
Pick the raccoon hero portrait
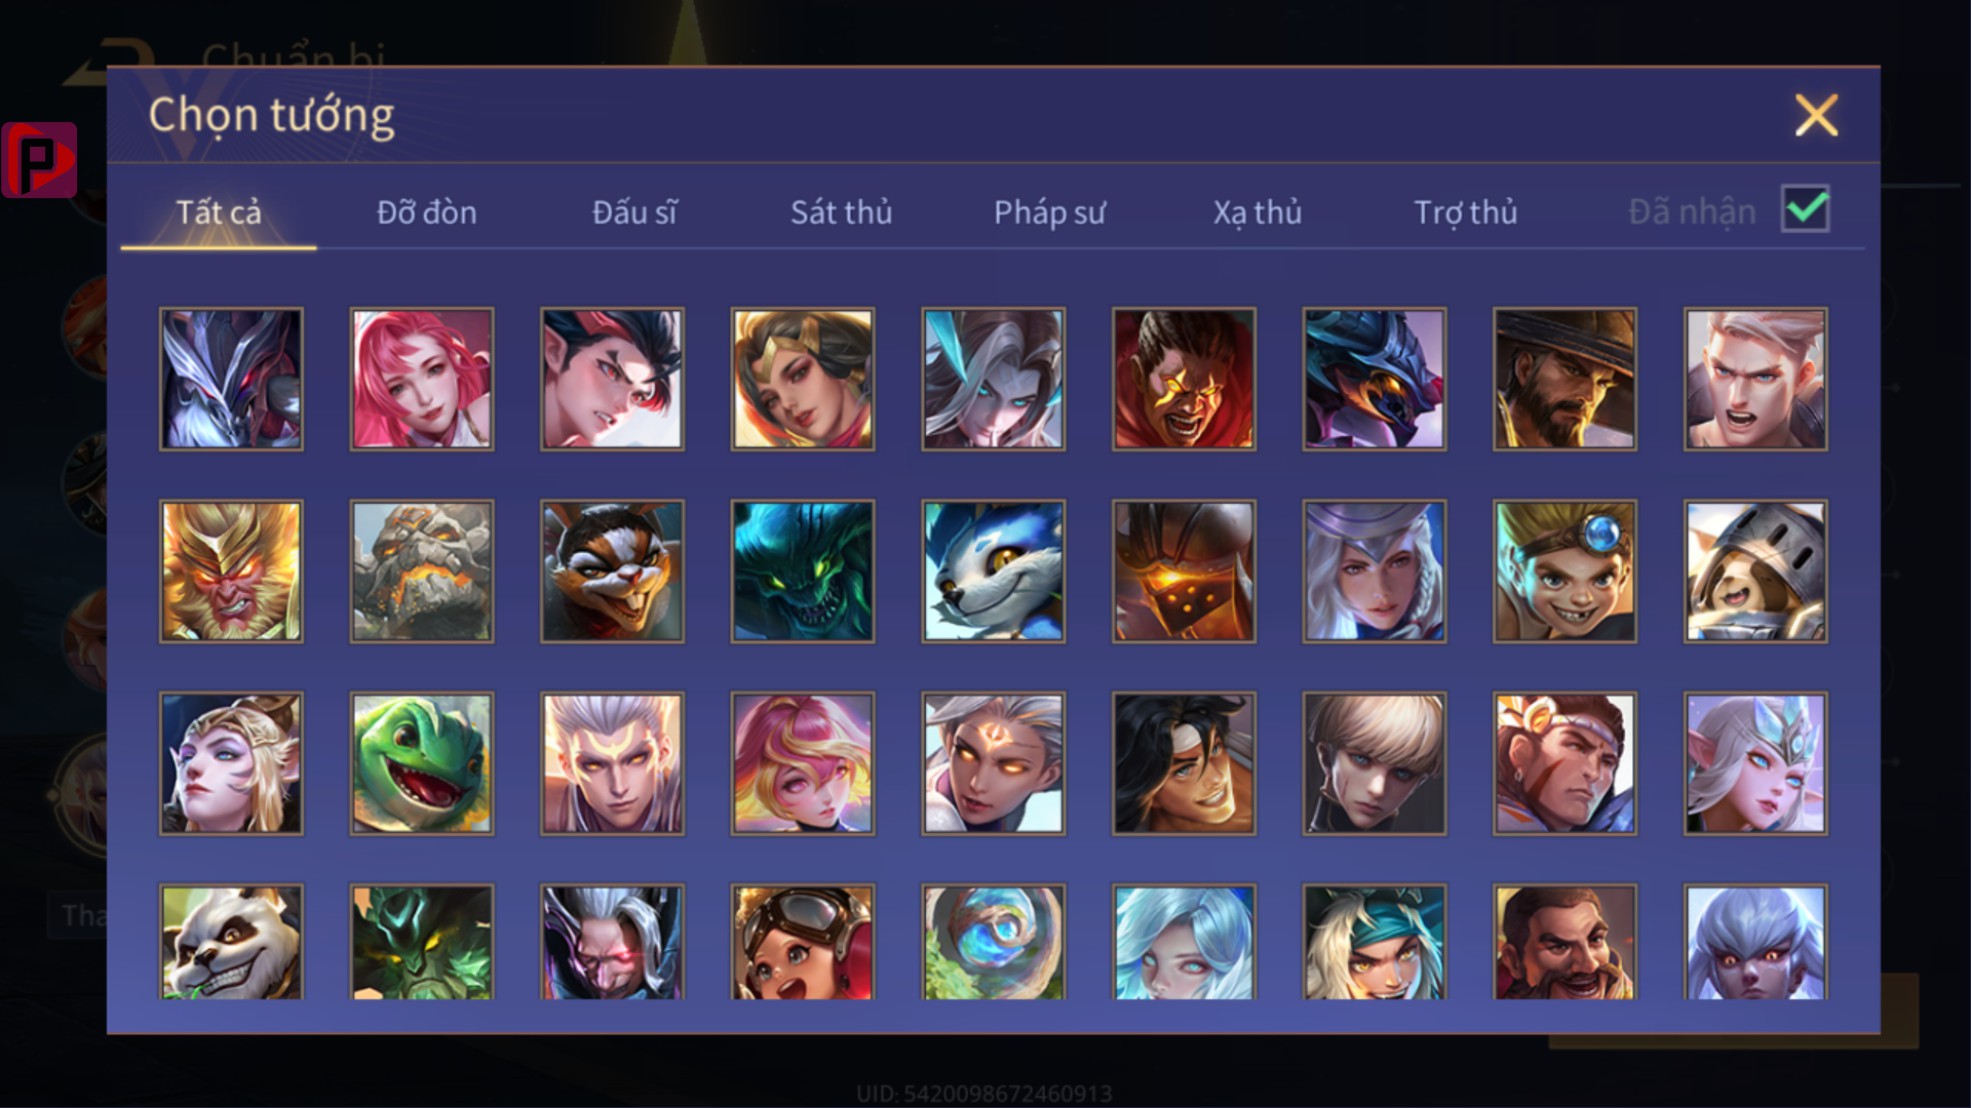pyautogui.click(x=612, y=571)
